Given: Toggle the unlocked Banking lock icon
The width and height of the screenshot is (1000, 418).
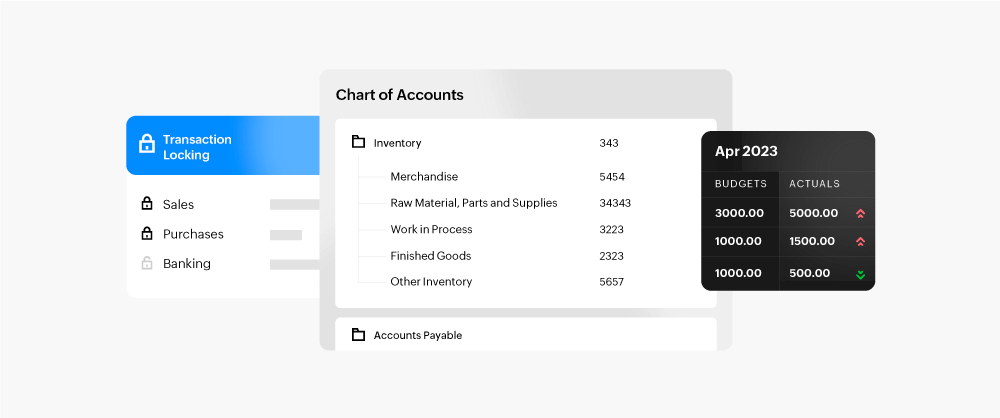Looking at the screenshot, I should 146,264.
